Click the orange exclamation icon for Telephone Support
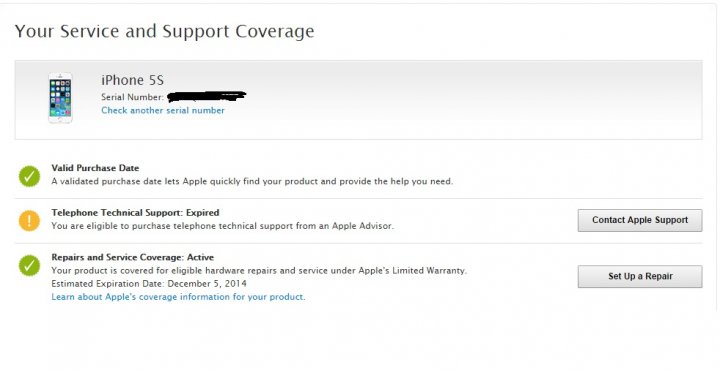 29,221
